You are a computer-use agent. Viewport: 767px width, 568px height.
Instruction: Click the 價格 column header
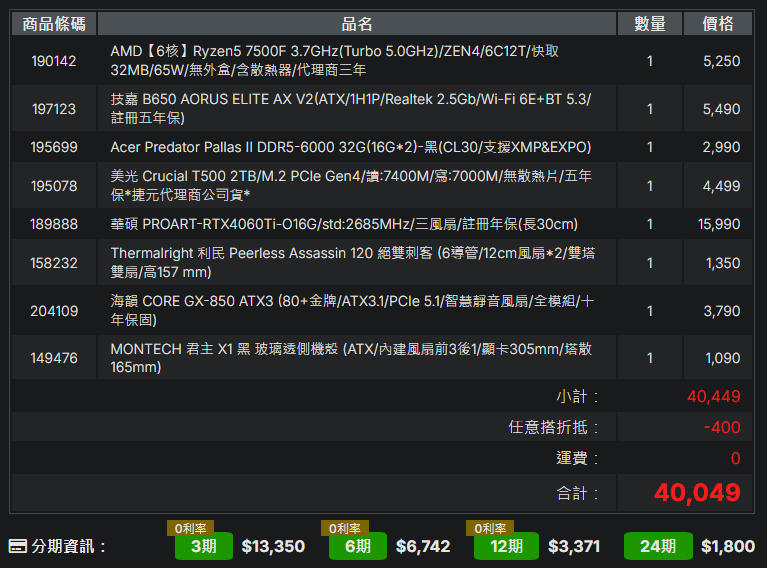718,23
